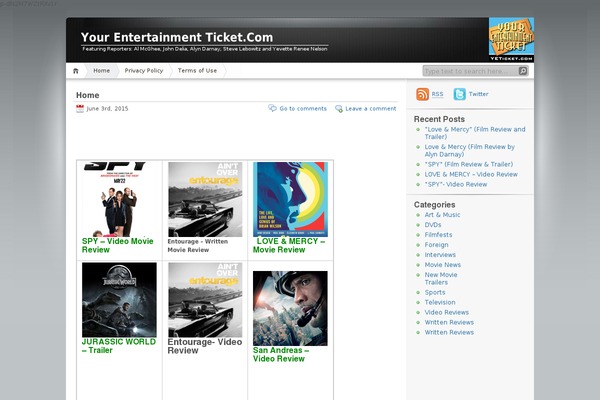This screenshot has height=400, width=600.
Task: Click the Categories sidebar heading
Action: coord(434,205)
